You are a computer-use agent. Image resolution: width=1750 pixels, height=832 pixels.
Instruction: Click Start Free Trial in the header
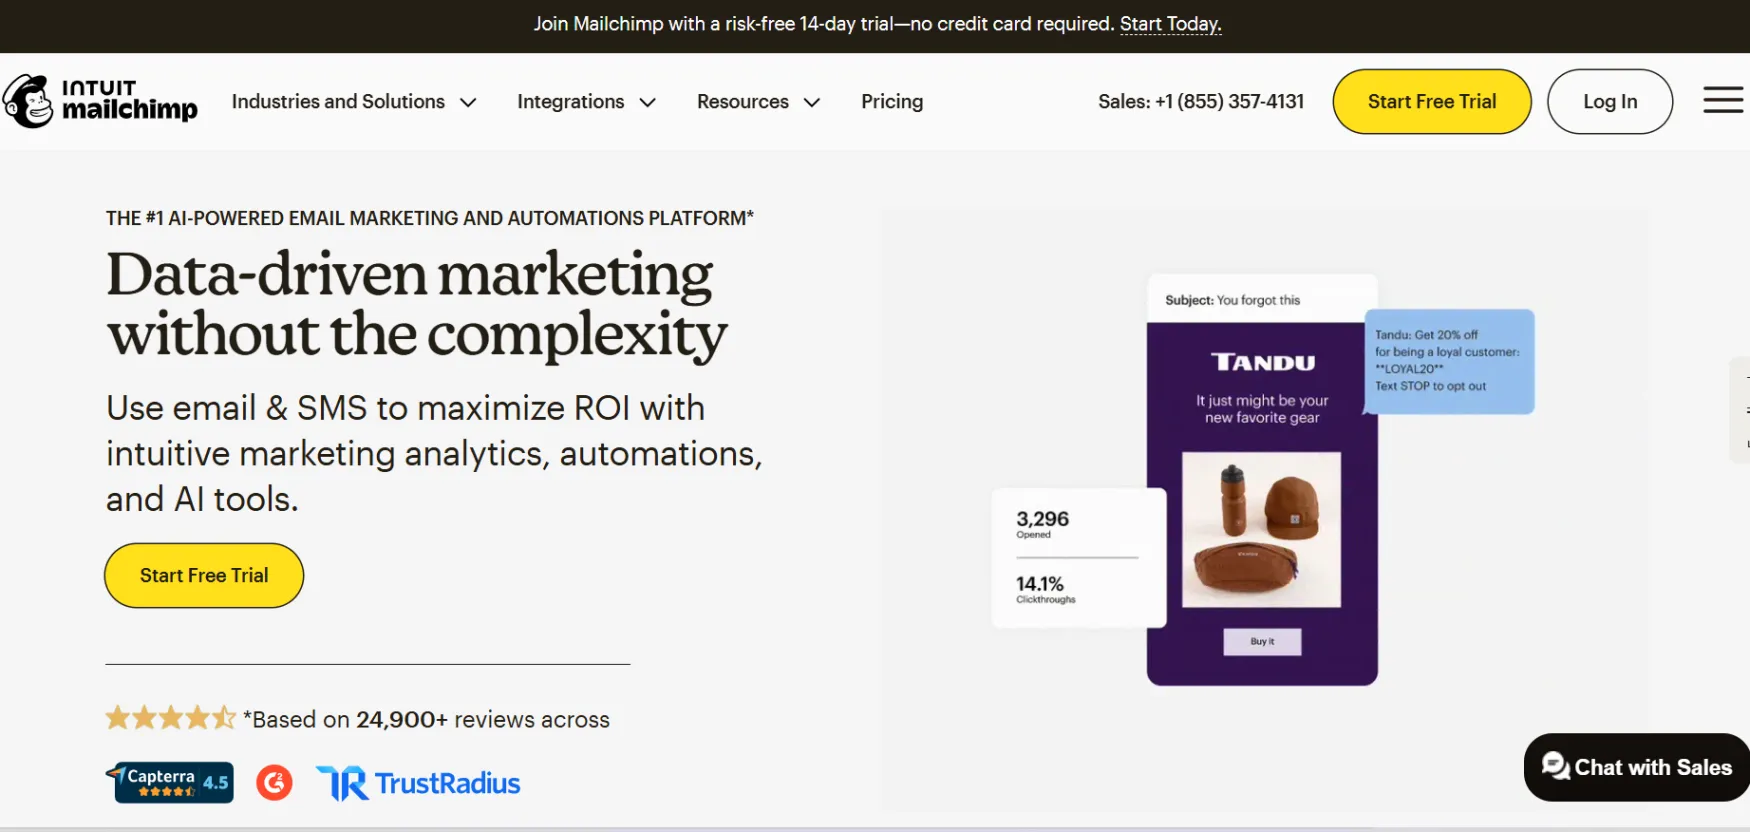(1431, 101)
